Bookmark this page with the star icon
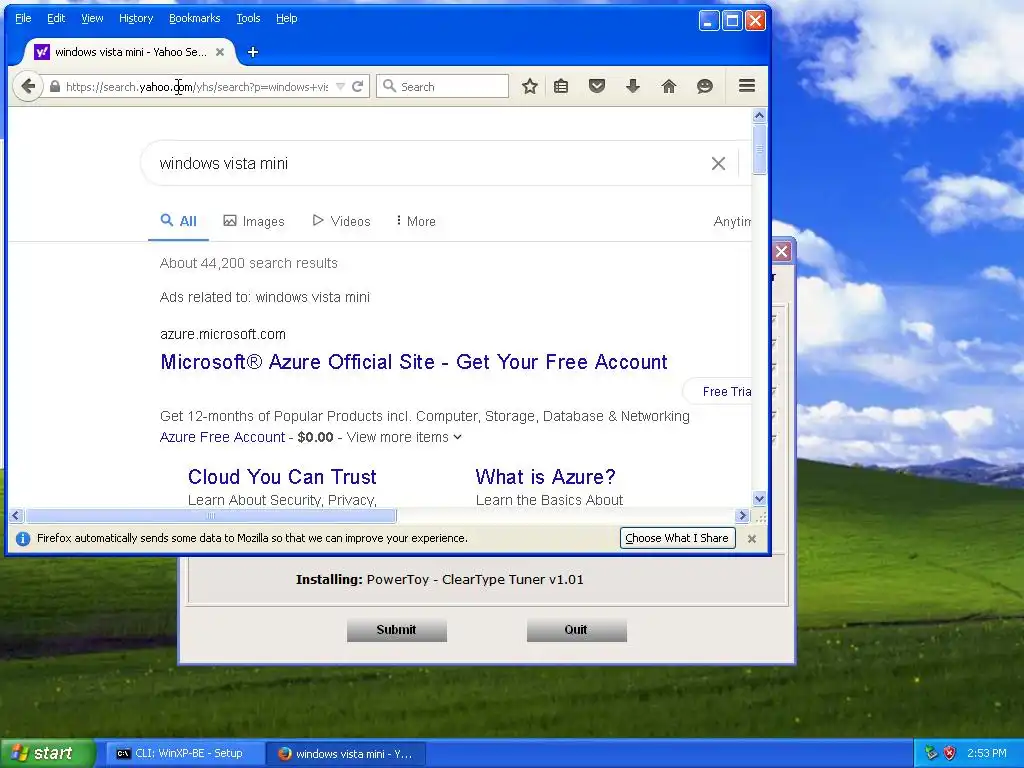 [530, 86]
